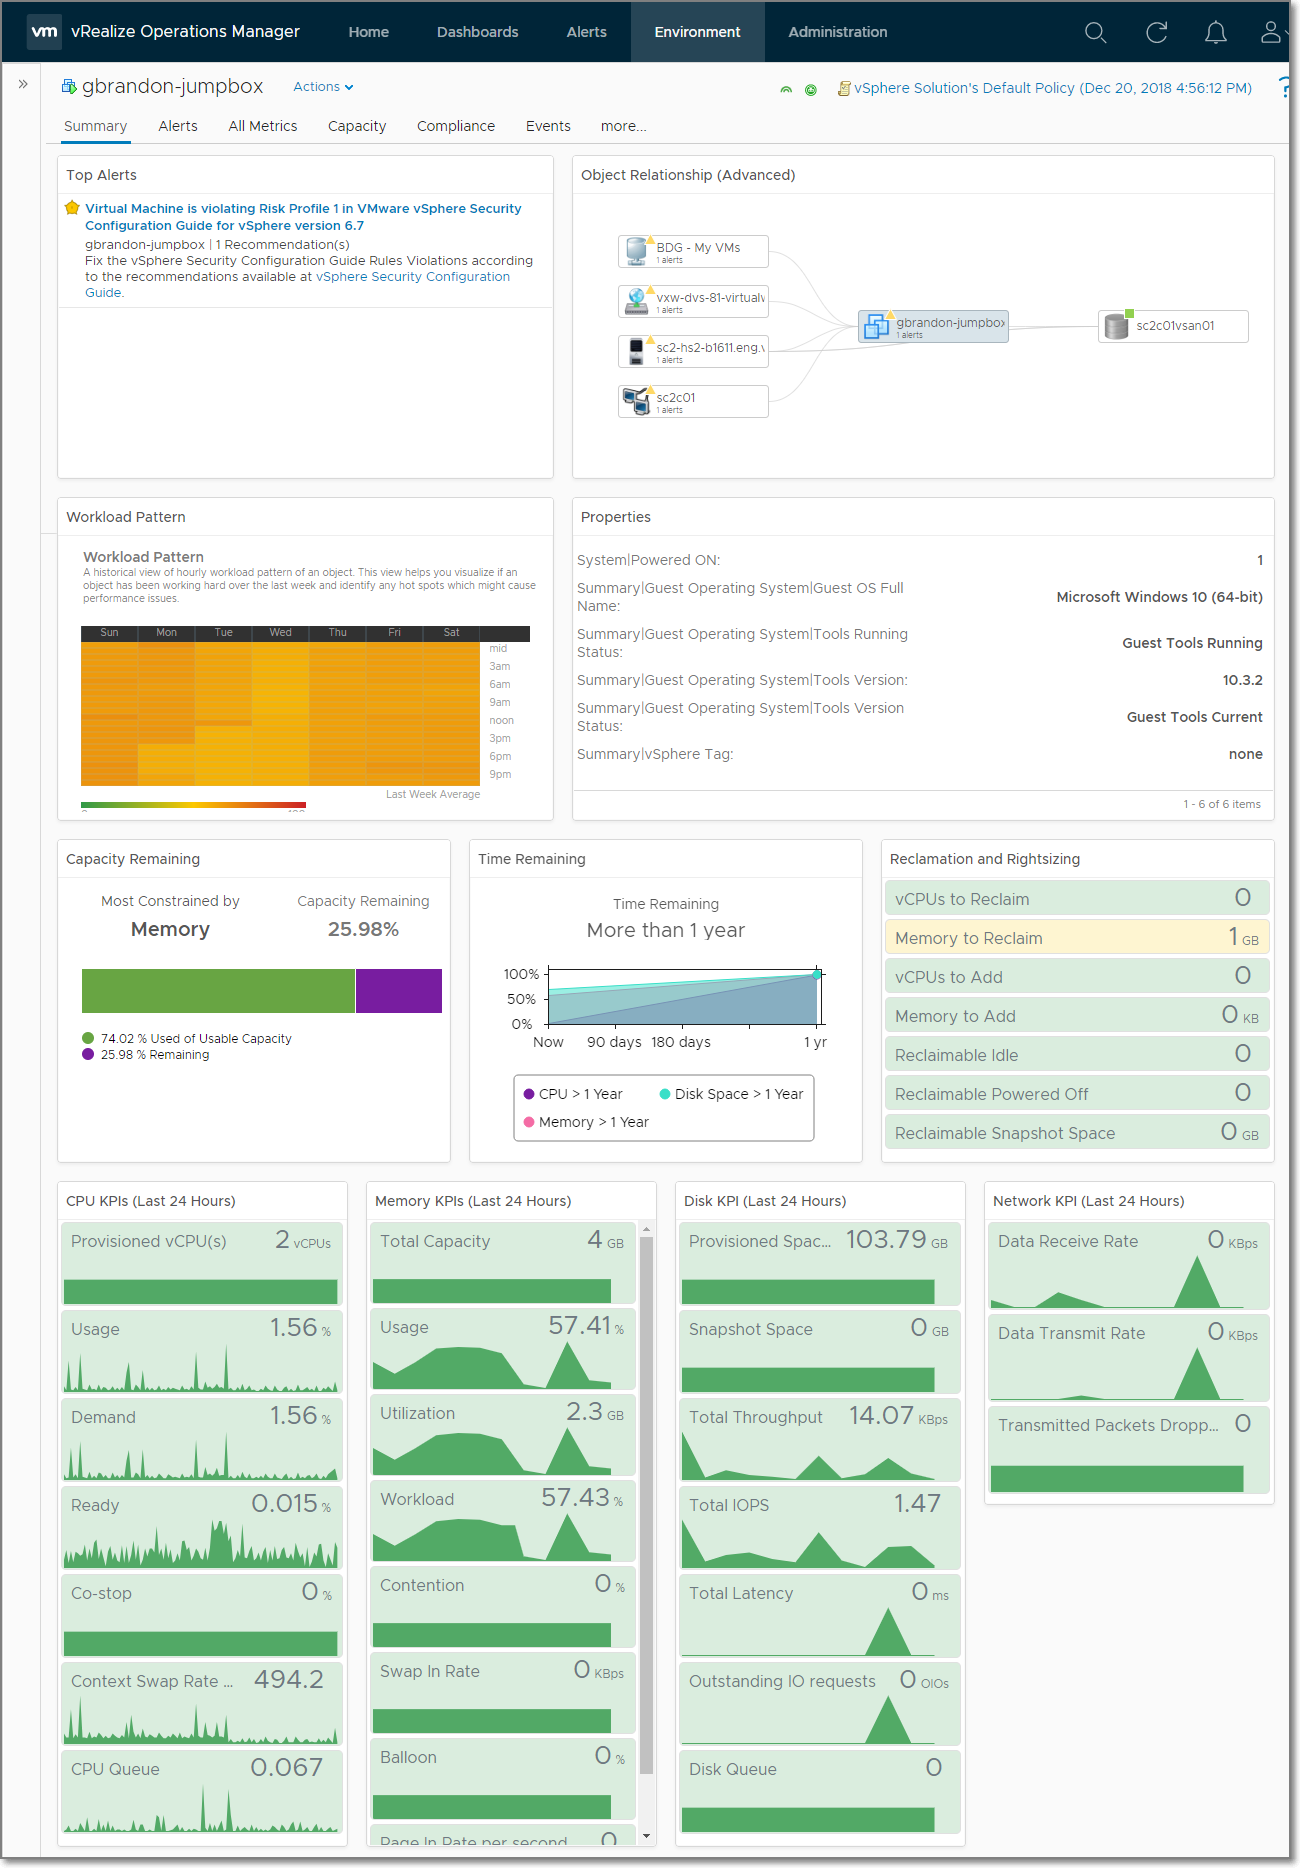Click the Context Swap Rate KPI tile

coord(201,1702)
